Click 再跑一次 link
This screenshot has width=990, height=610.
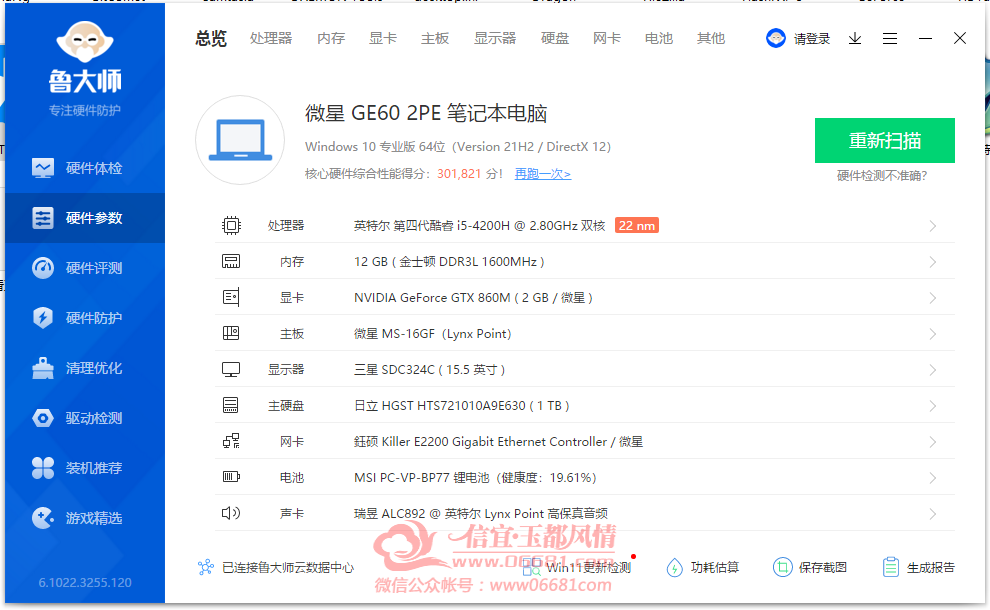point(543,174)
